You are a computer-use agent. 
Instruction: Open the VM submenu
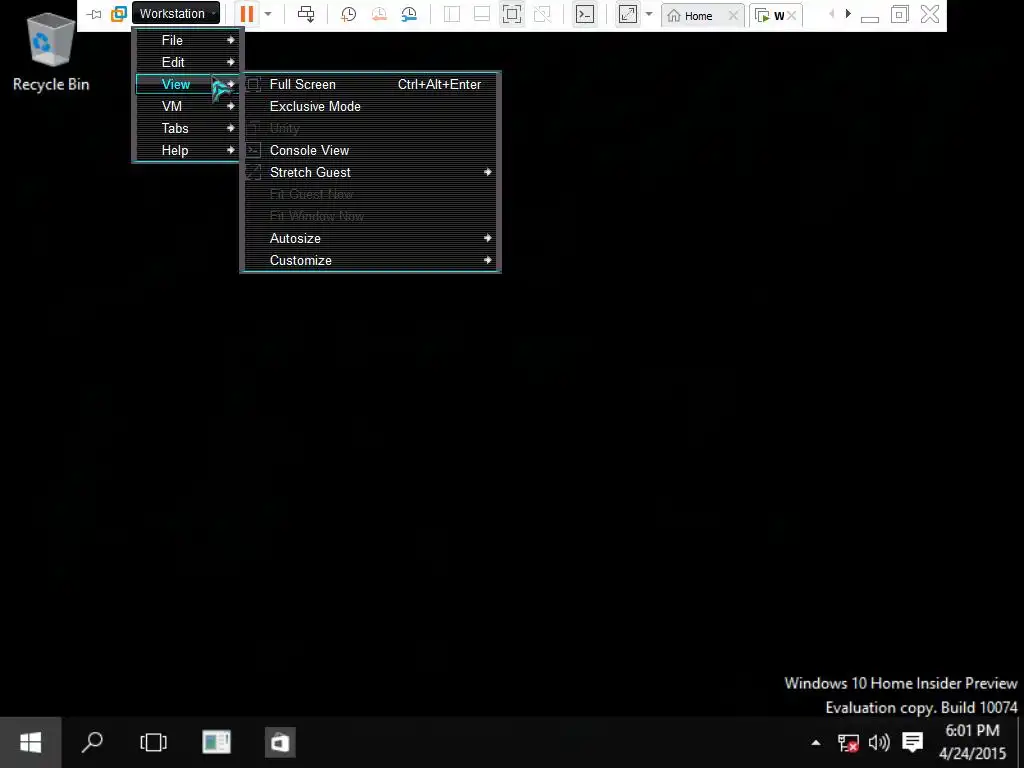(x=188, y=106)
